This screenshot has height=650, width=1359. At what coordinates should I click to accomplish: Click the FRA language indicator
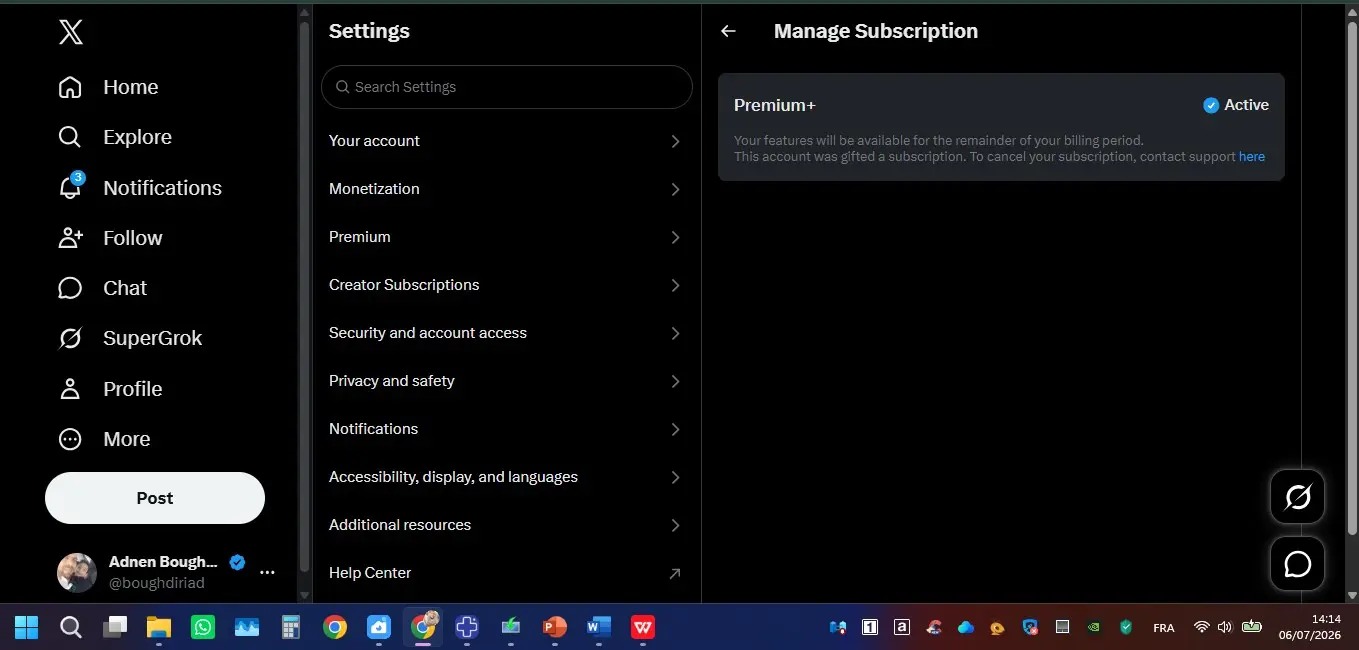1164,628
